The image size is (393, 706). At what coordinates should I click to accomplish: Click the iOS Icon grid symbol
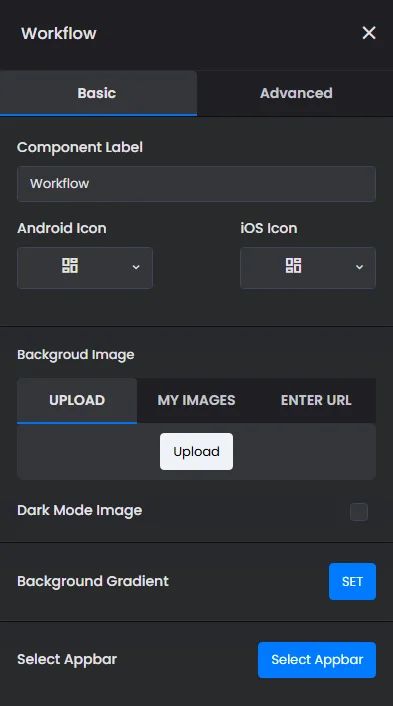point(294,266)
